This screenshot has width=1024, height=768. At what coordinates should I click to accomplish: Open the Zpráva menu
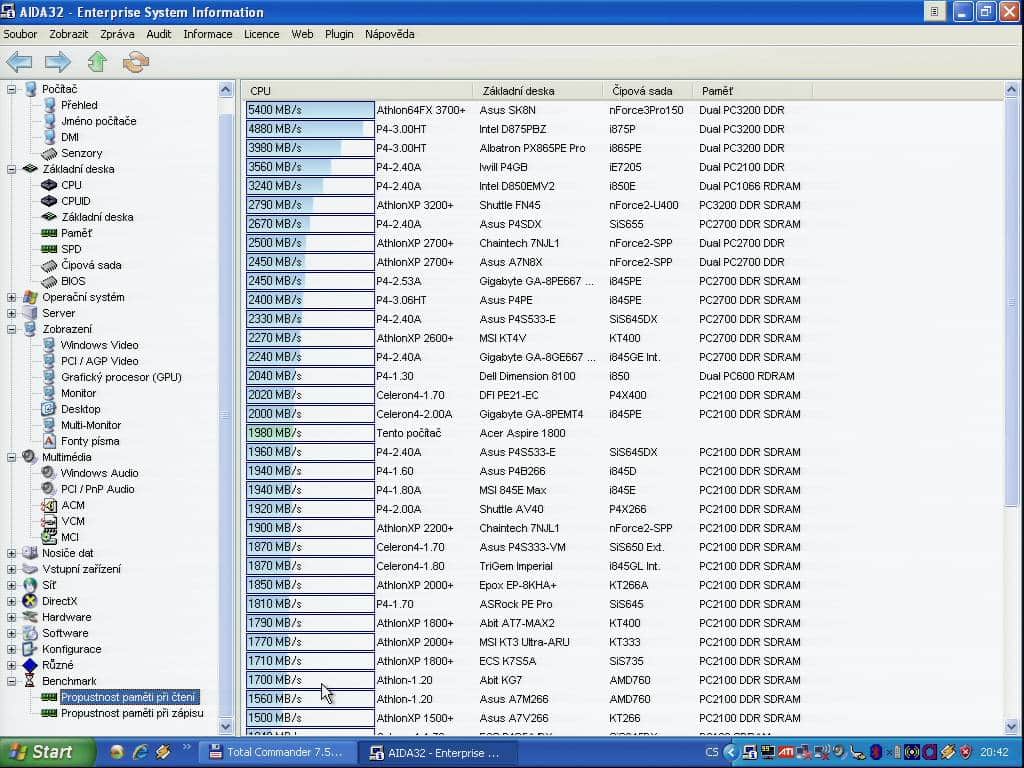coord(118,34)
